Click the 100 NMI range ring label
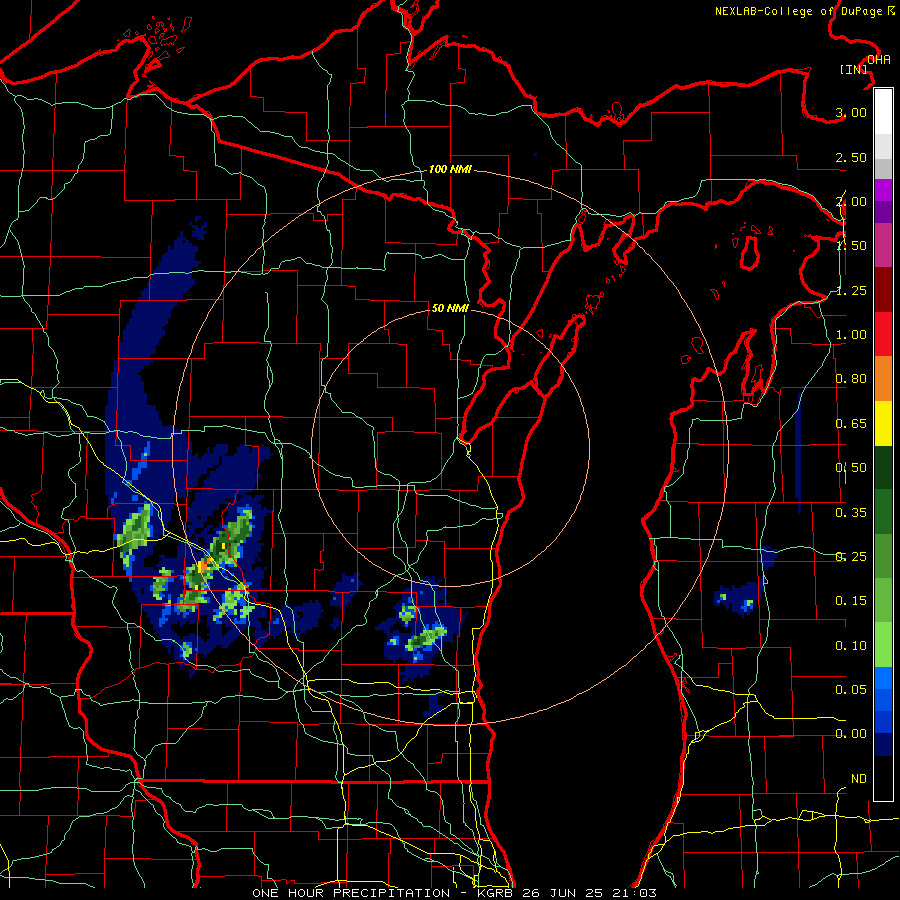 450,169
